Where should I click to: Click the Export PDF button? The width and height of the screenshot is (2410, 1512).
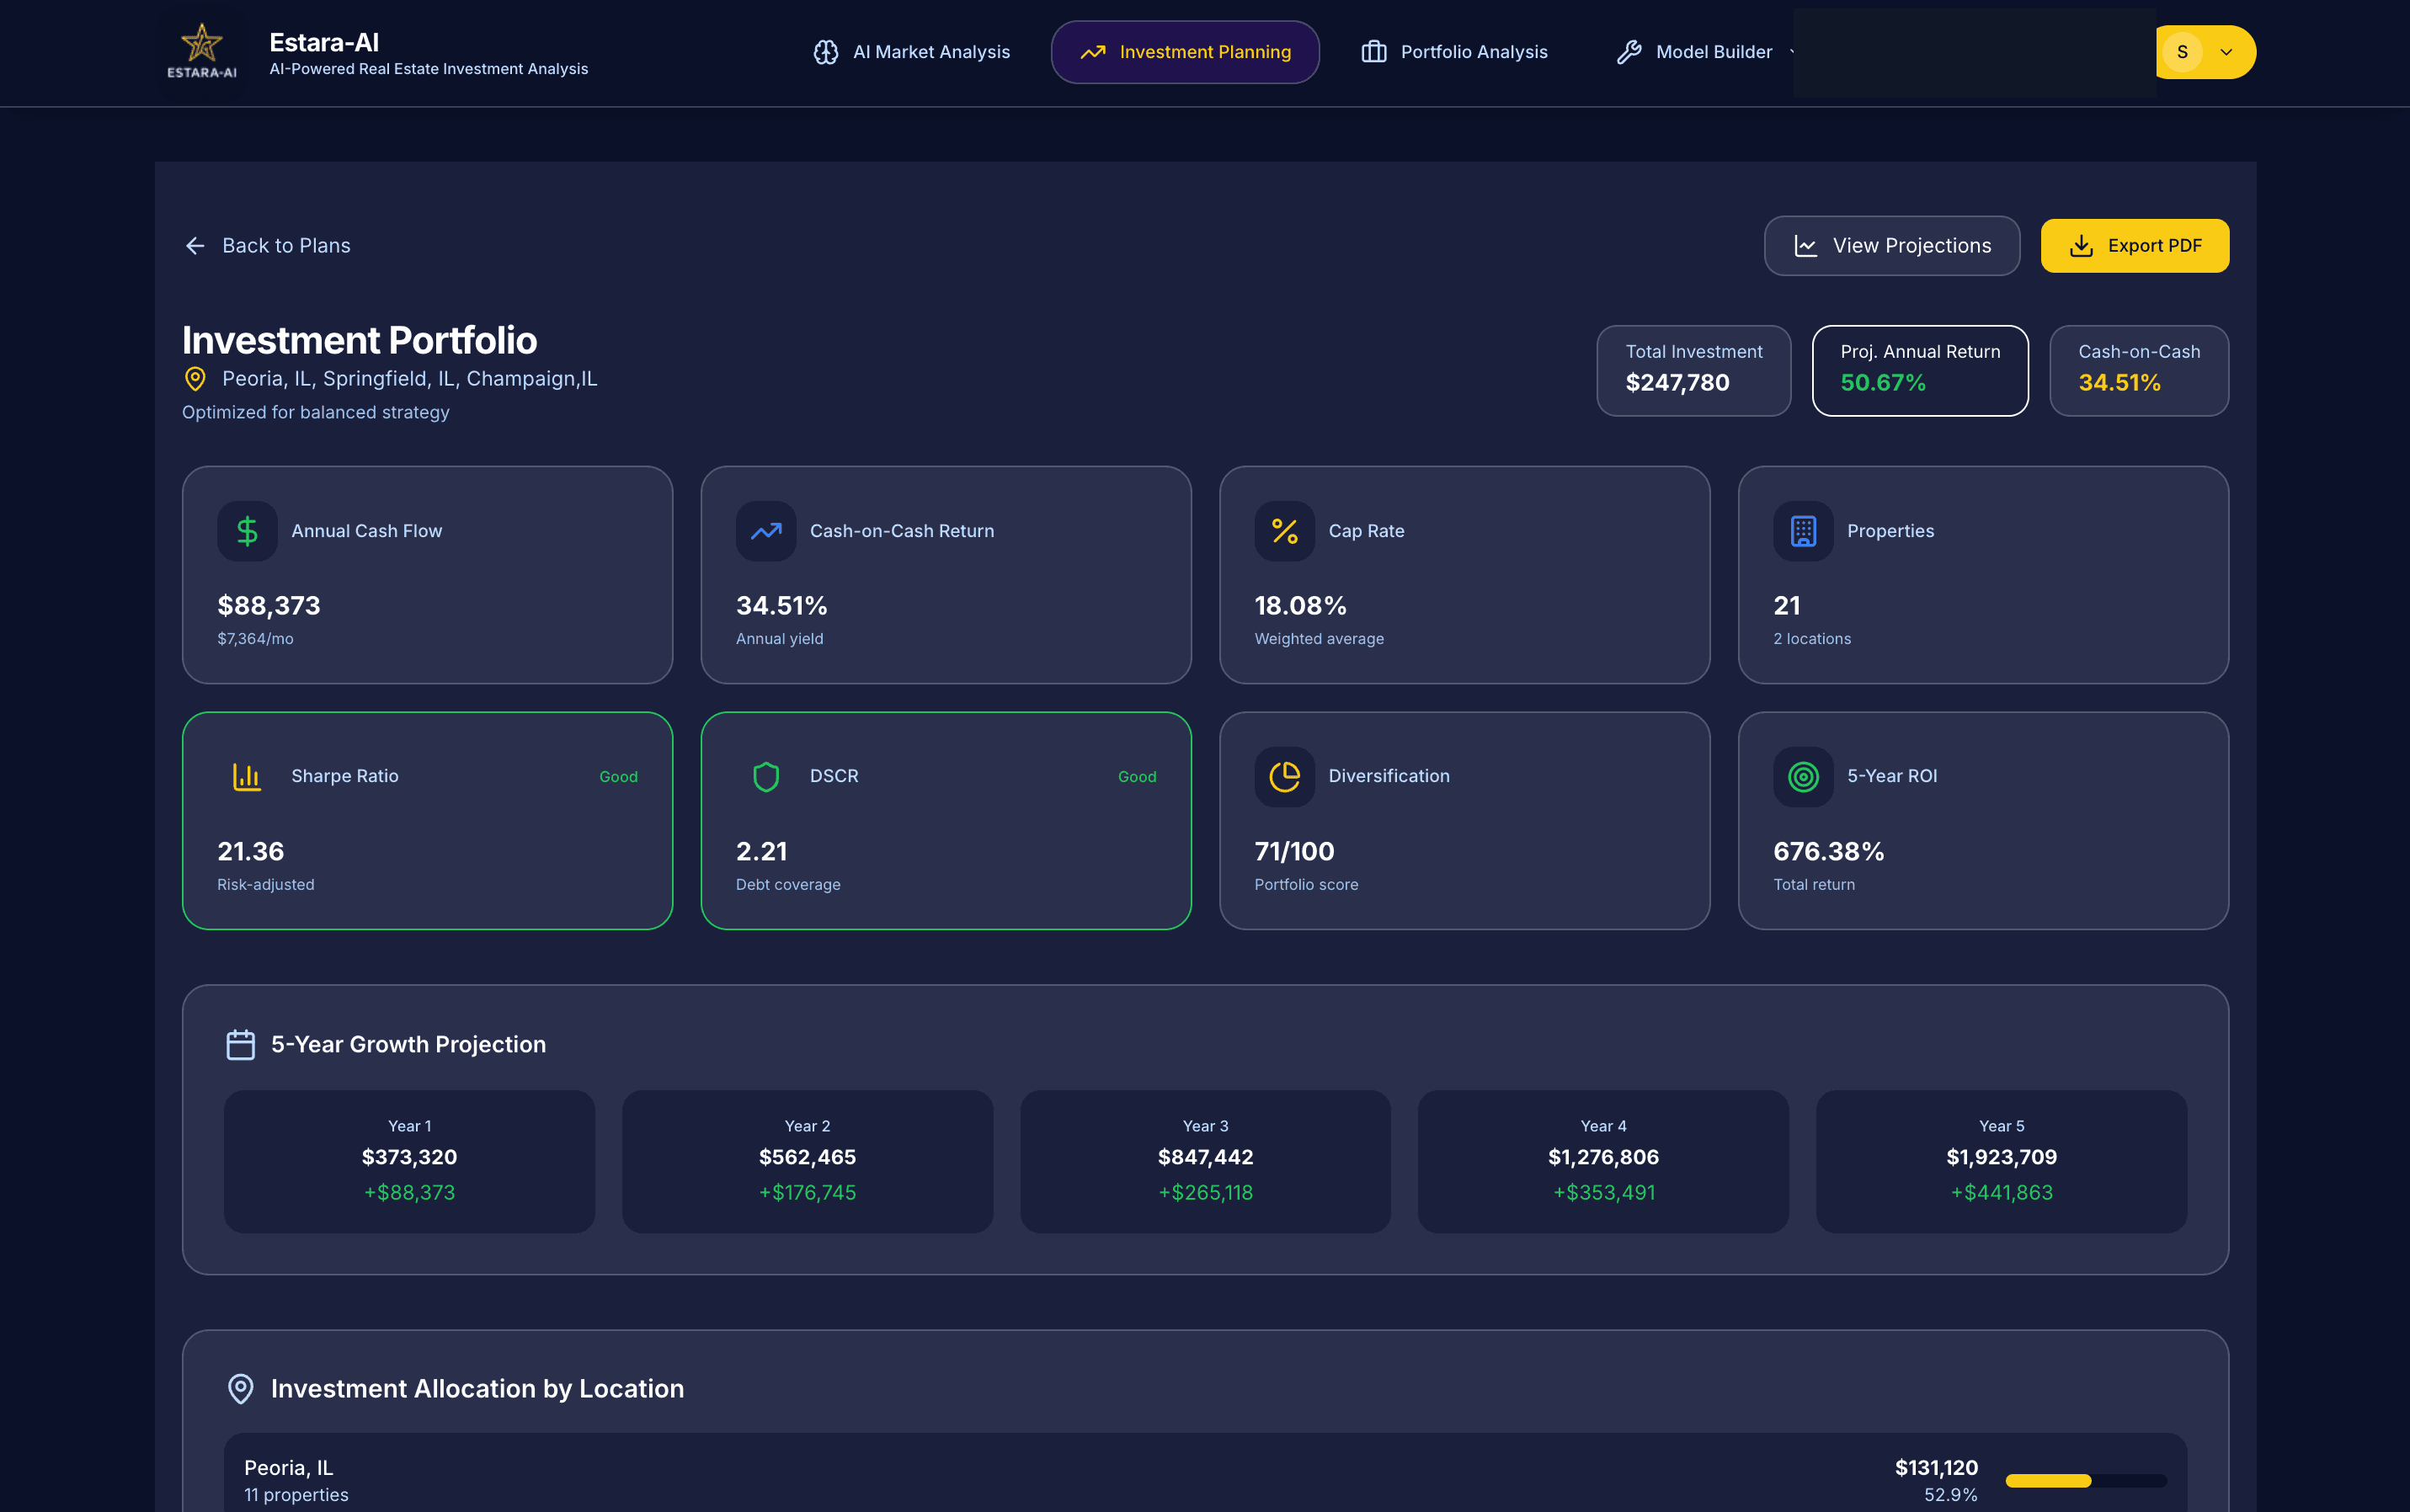coord(2135,245)
